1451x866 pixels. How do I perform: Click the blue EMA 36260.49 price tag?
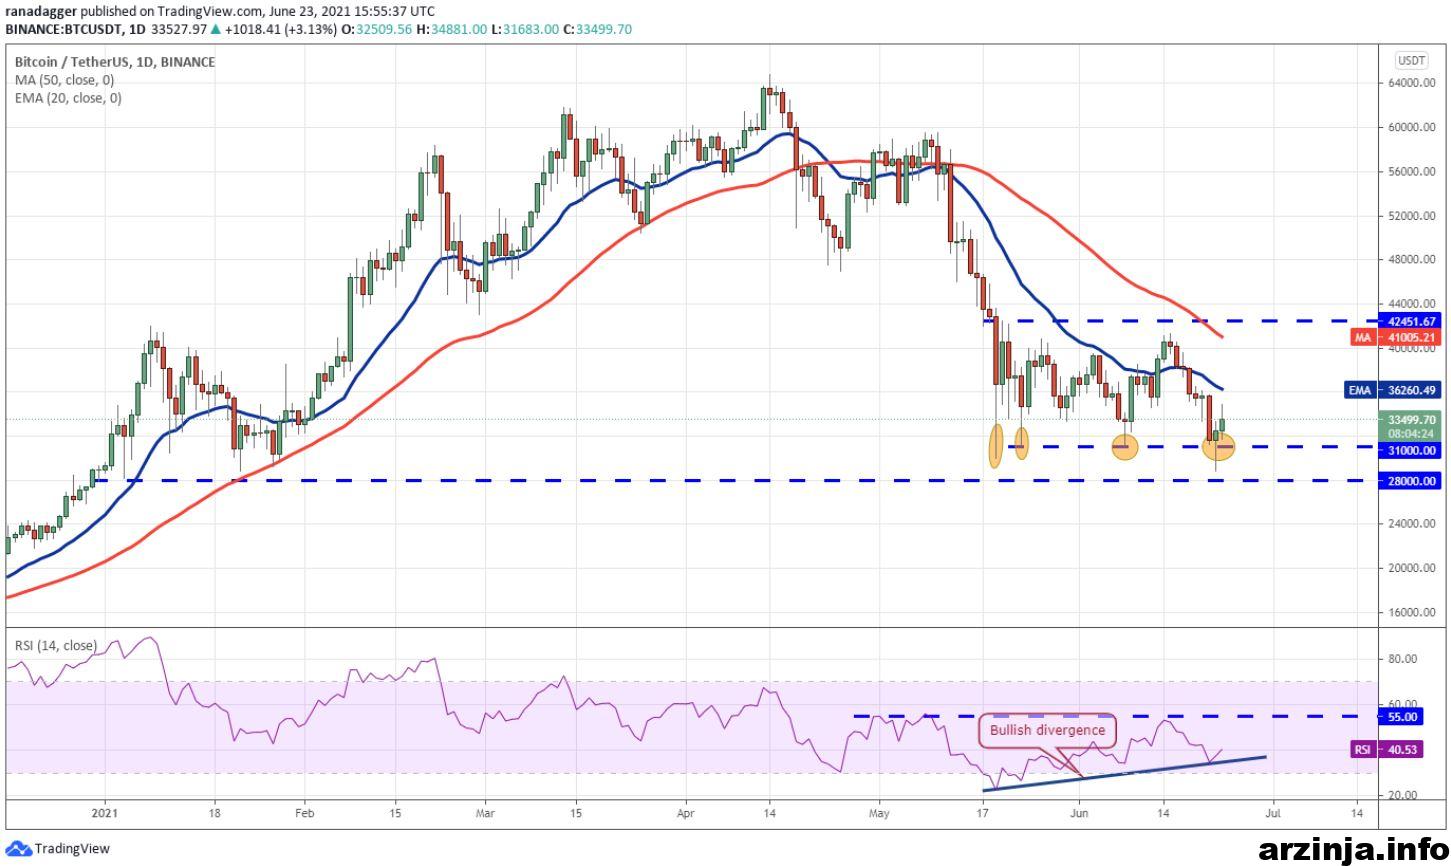coord(1392,390)
